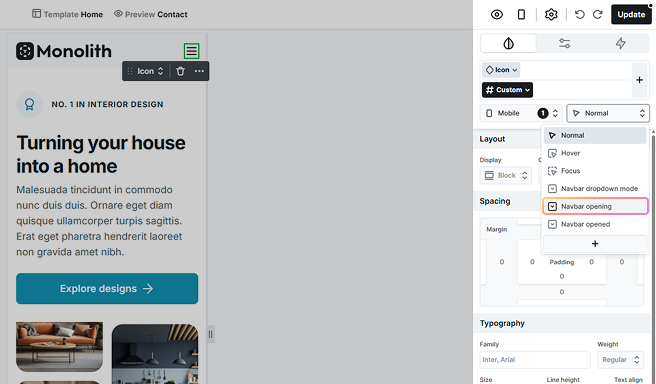Viewport: 656px width, 384px height.
Task: Open the settings gear icon
Action: click(551, 15)
